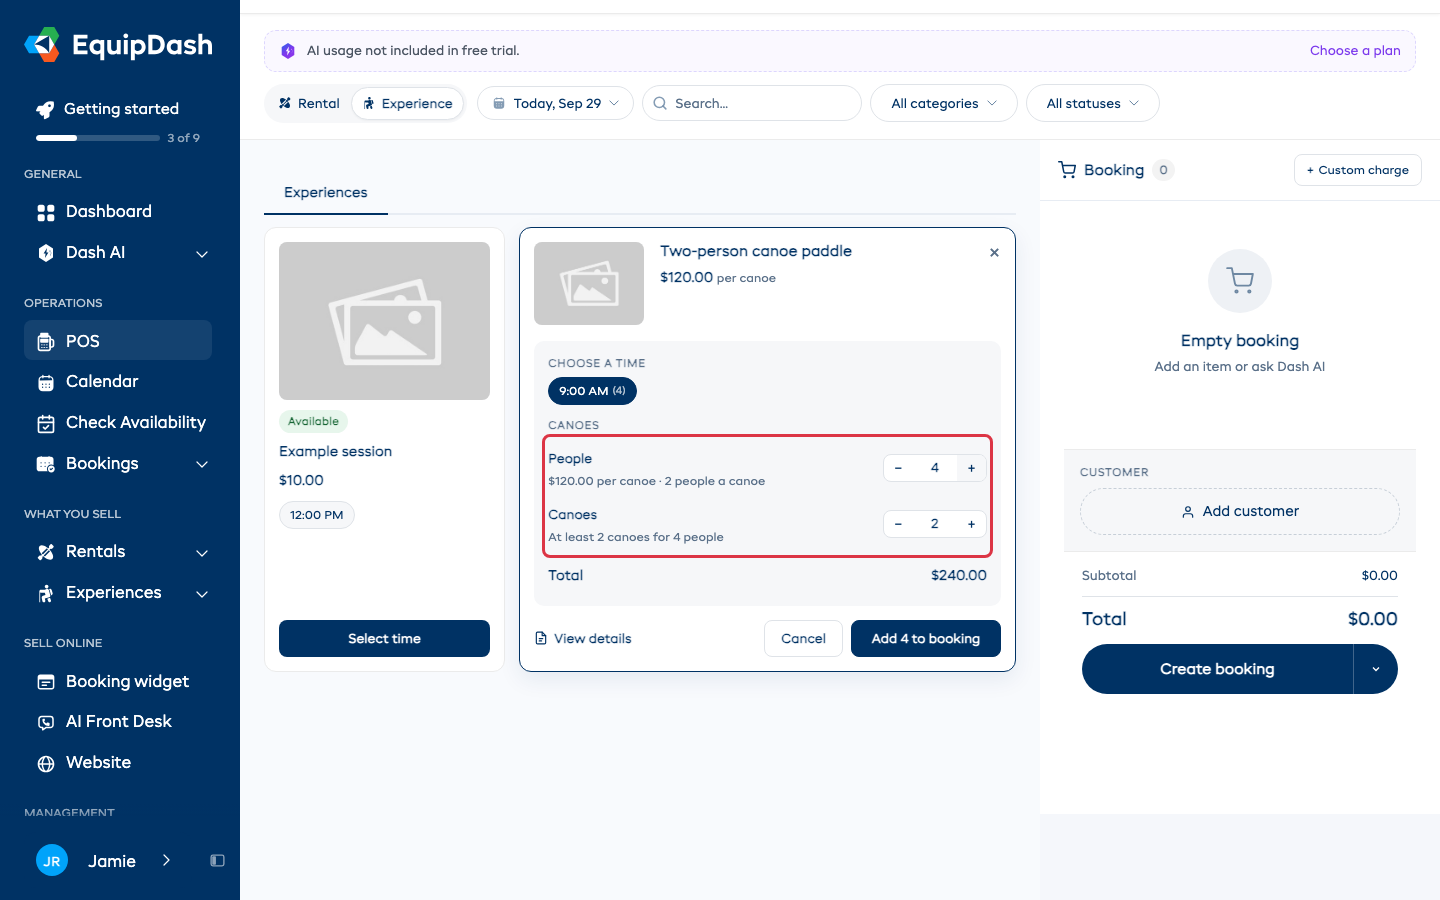Expand the Bookings submenu
The width and height of the screenshot is (1440, 900).
coord(202,465)
